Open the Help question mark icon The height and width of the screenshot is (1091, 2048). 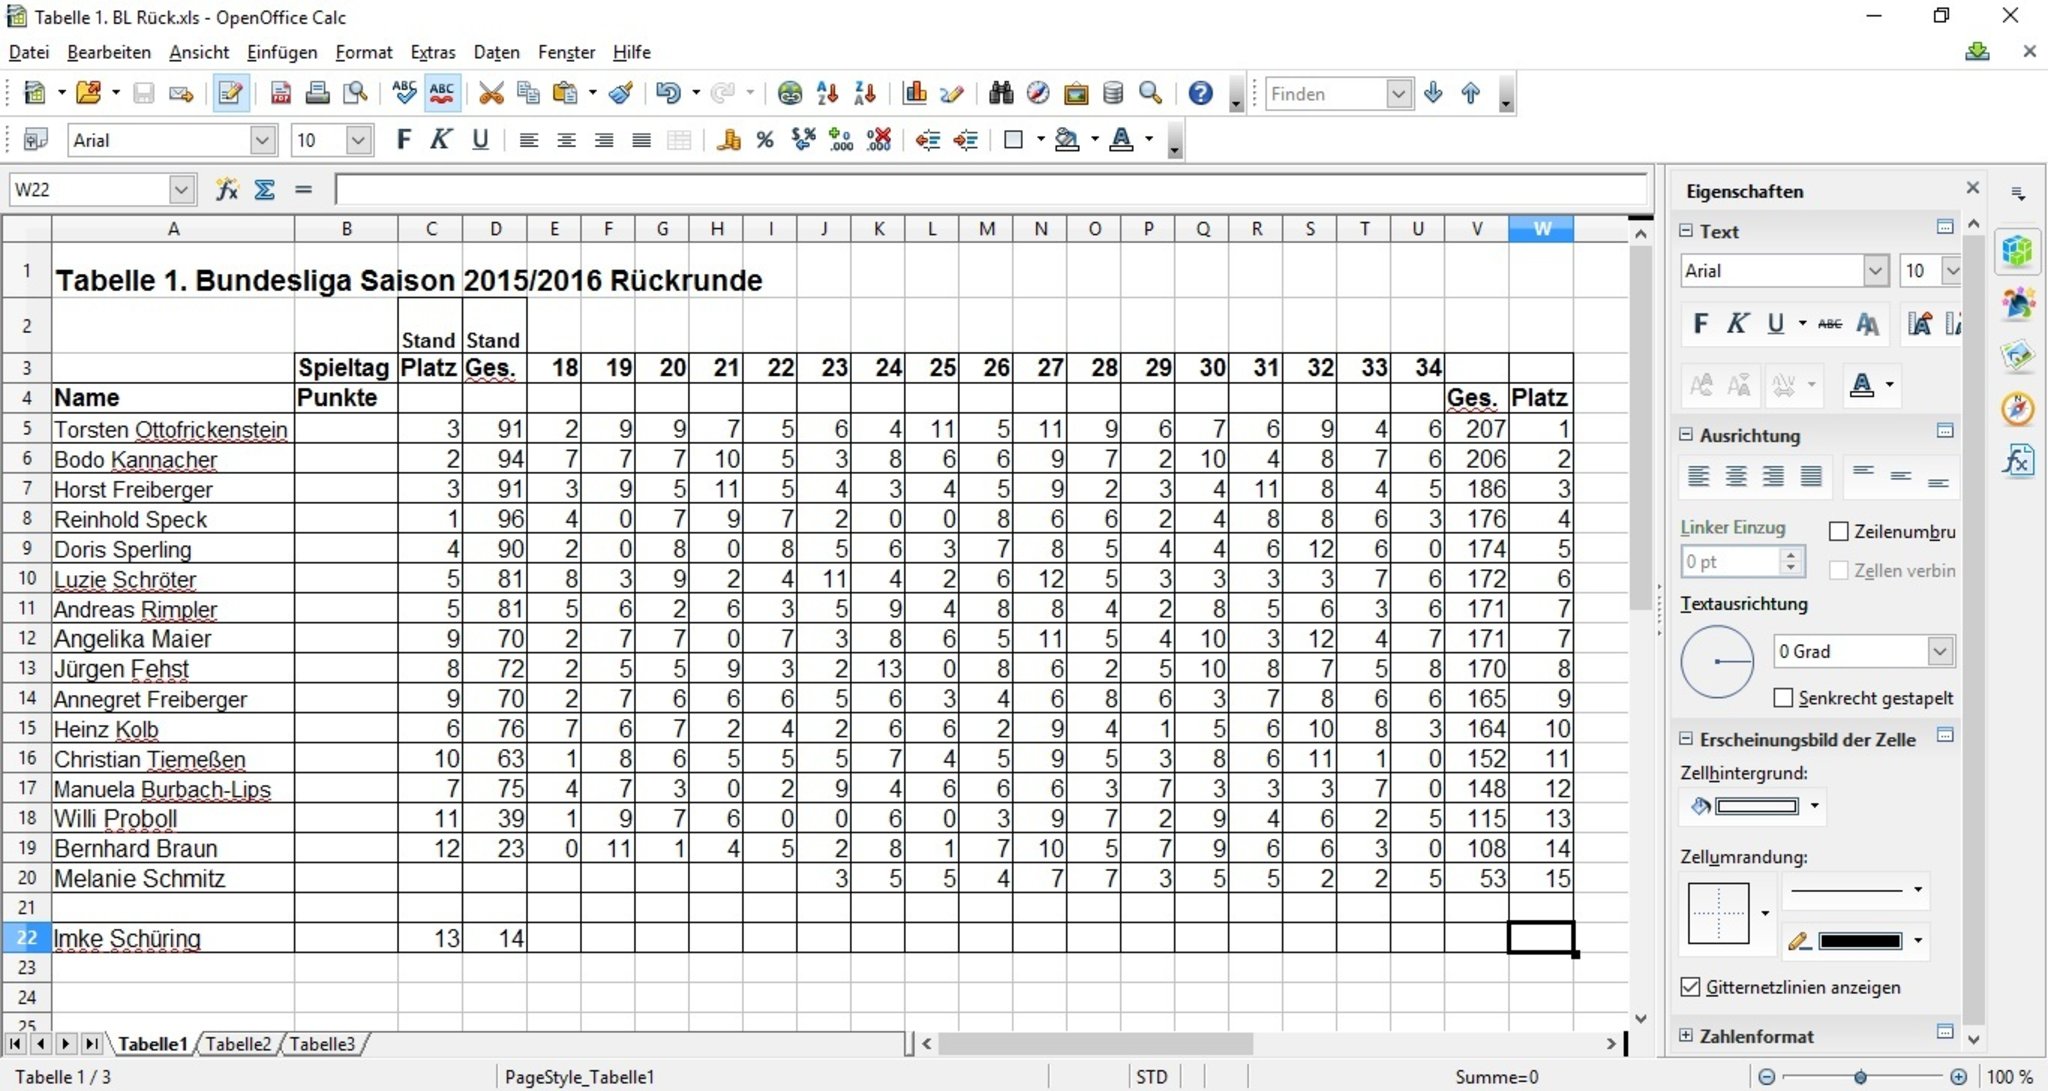click(x=1200, y=94)
